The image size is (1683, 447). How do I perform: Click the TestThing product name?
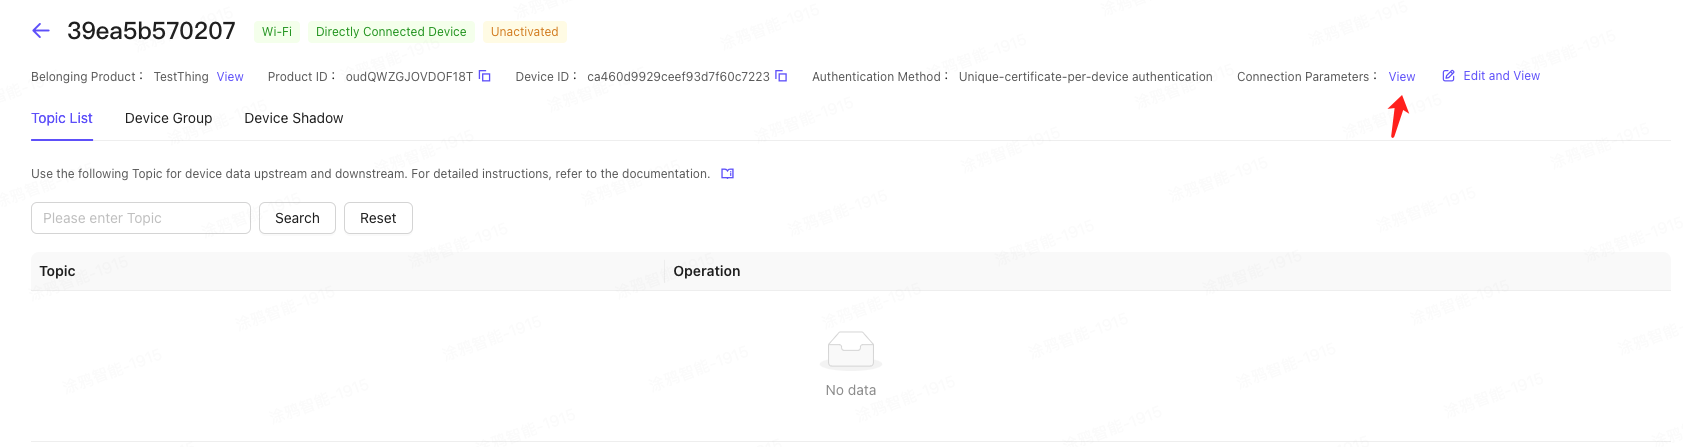point(181,77)
